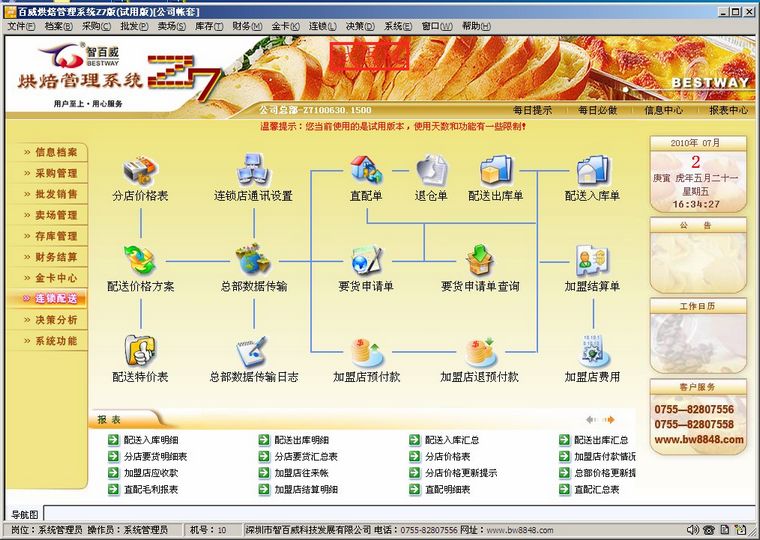Switch to the 报表中心 tab
The width and height of the screenshot is (760, 540).
click(x=728, y=111)
